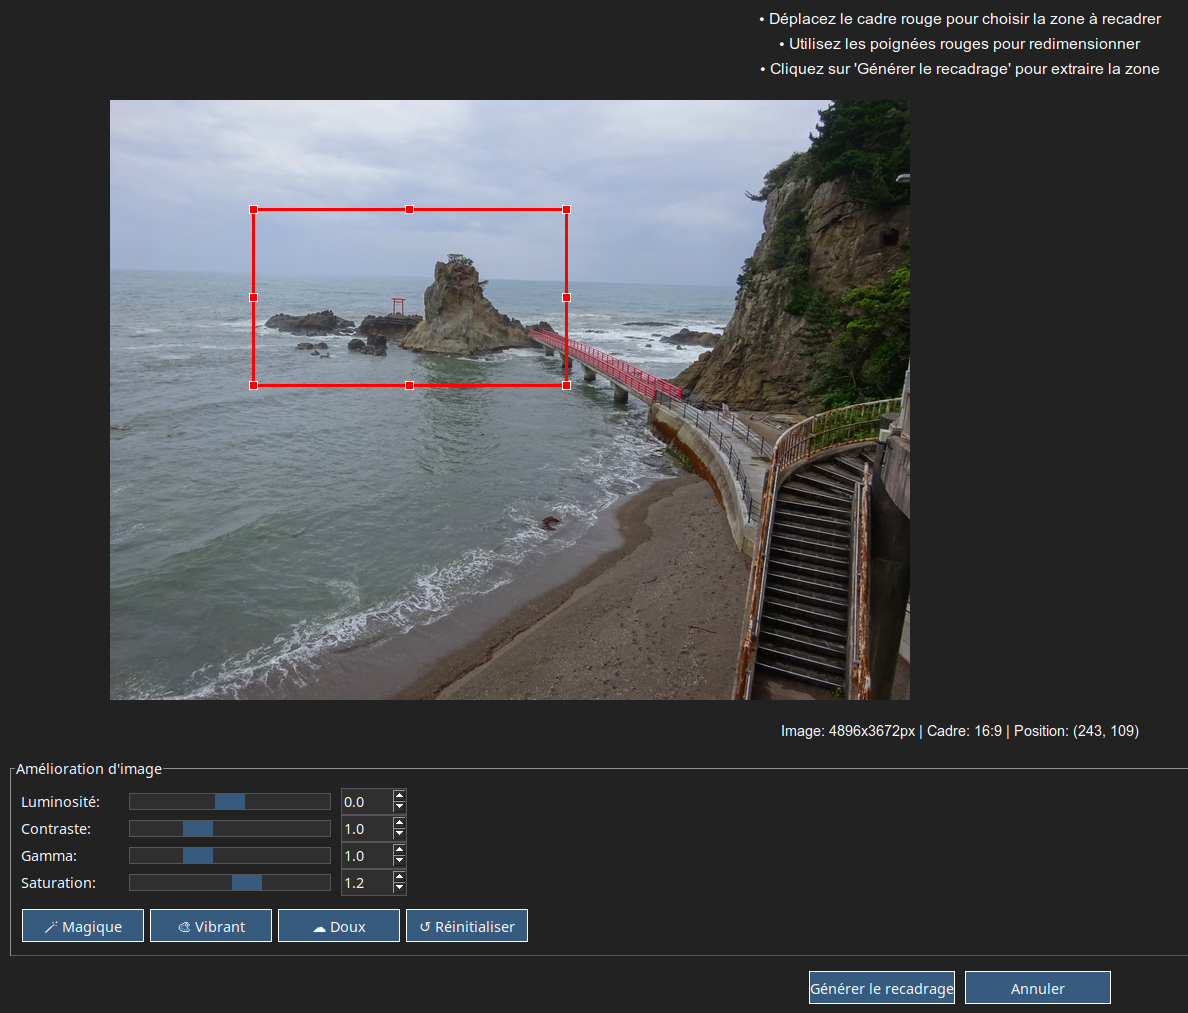Viewport: 1188px width, 1013px height.
Task: Click the Gamma slider handle
Action: pyautogui.click(x=198, y=856)
